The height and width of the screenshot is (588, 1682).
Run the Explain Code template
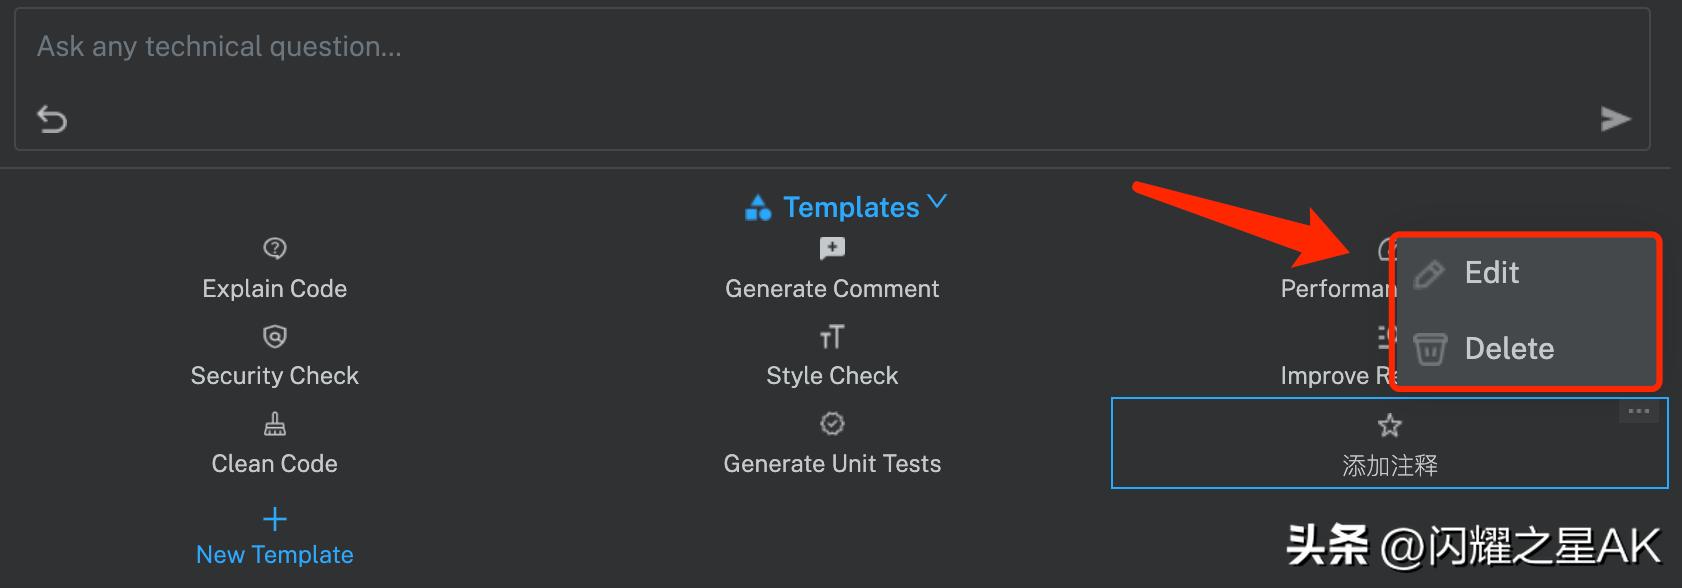coord(275,289)
